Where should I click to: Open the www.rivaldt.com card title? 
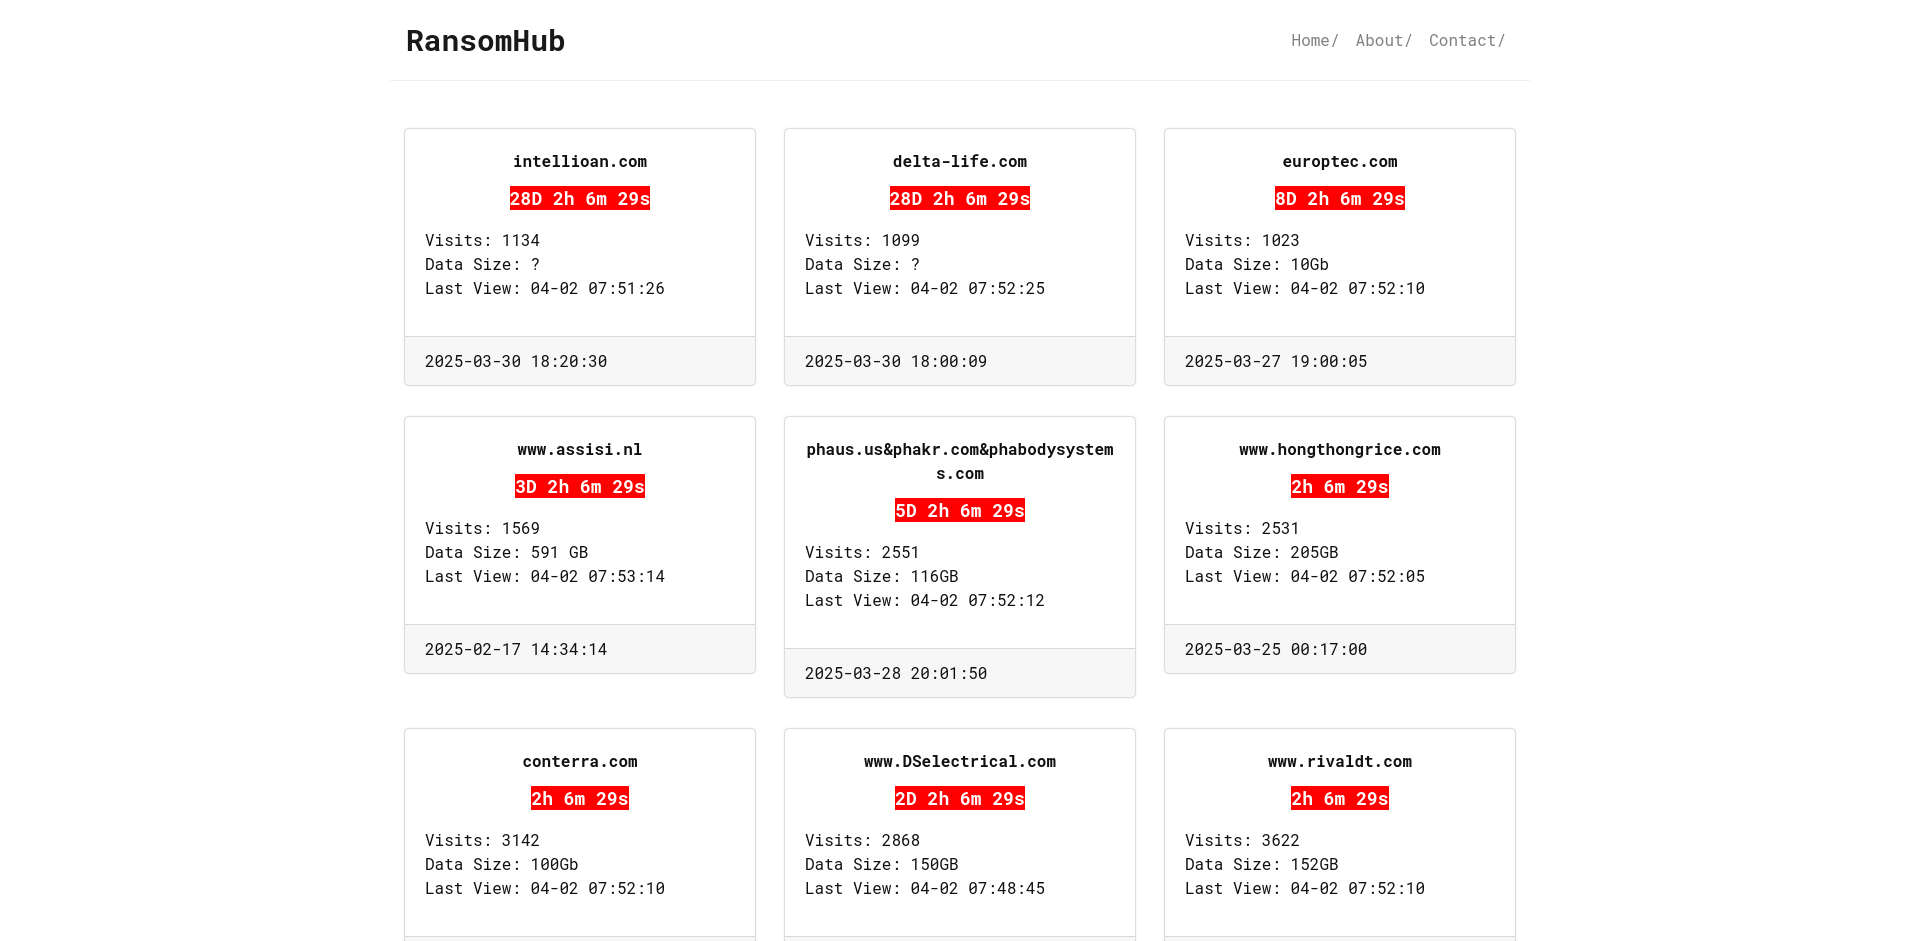(x=1340, y=762)
